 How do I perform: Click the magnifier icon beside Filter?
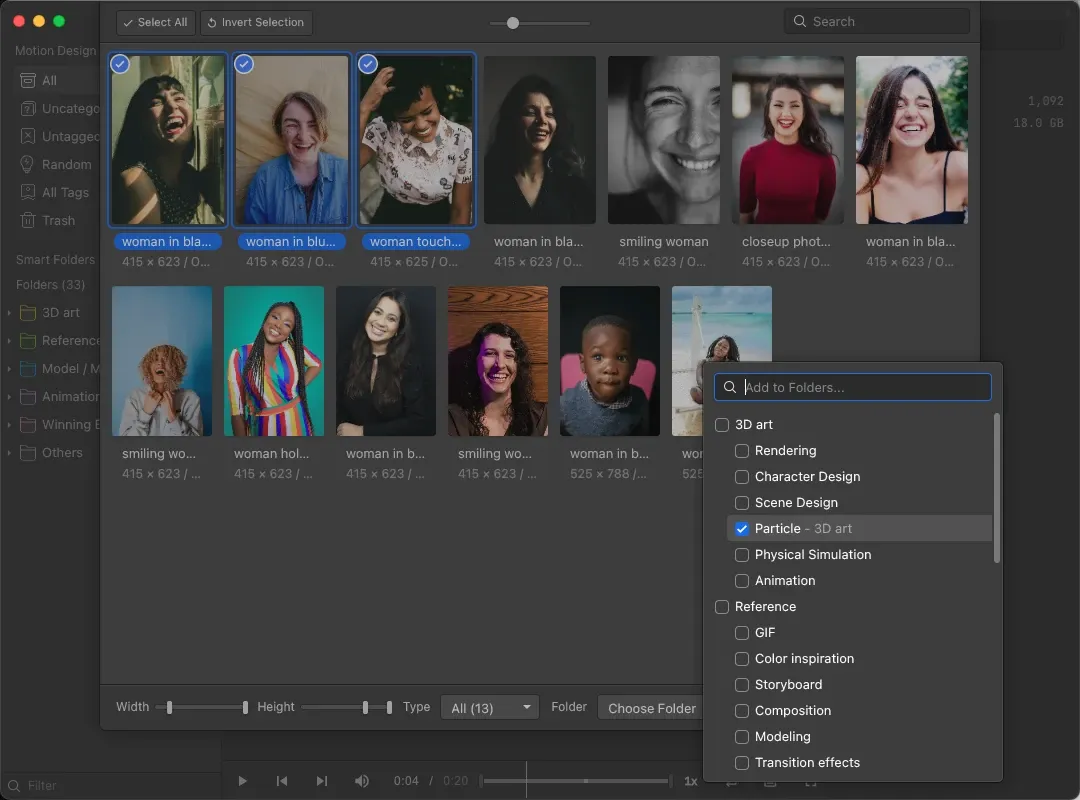(x=14, y=786)
